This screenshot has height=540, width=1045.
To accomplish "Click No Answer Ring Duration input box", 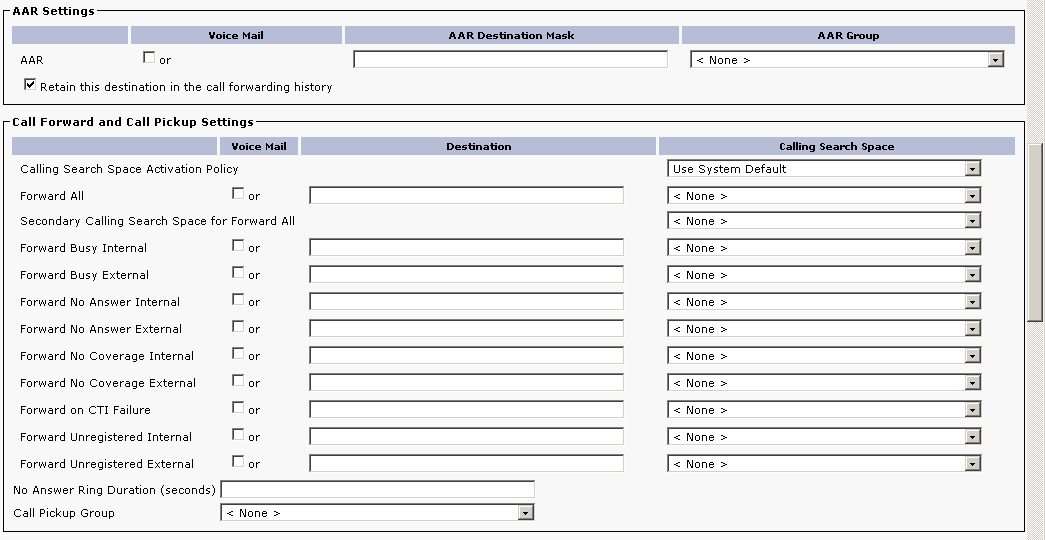I will 377,490.
